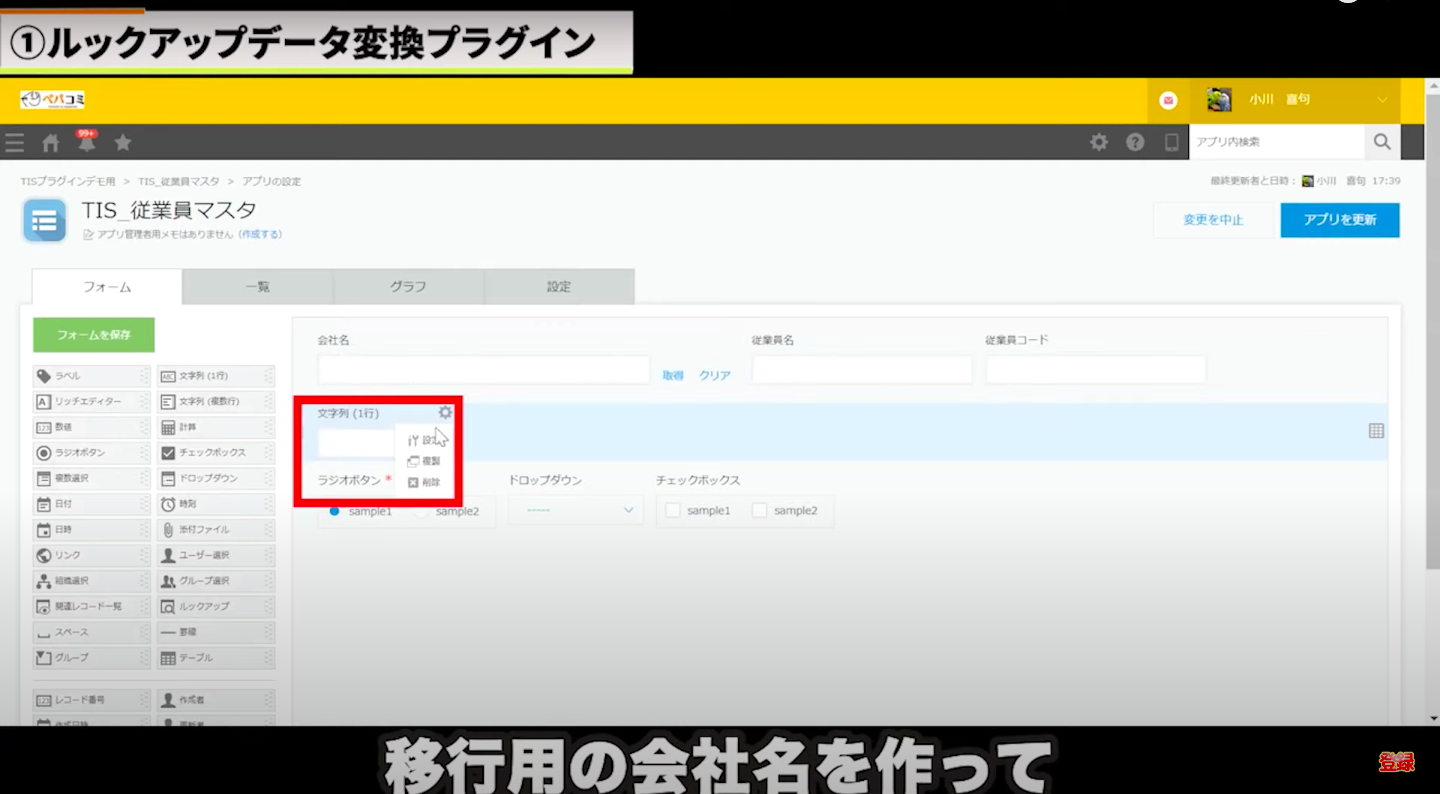Select the sample2 radio button

423,511
